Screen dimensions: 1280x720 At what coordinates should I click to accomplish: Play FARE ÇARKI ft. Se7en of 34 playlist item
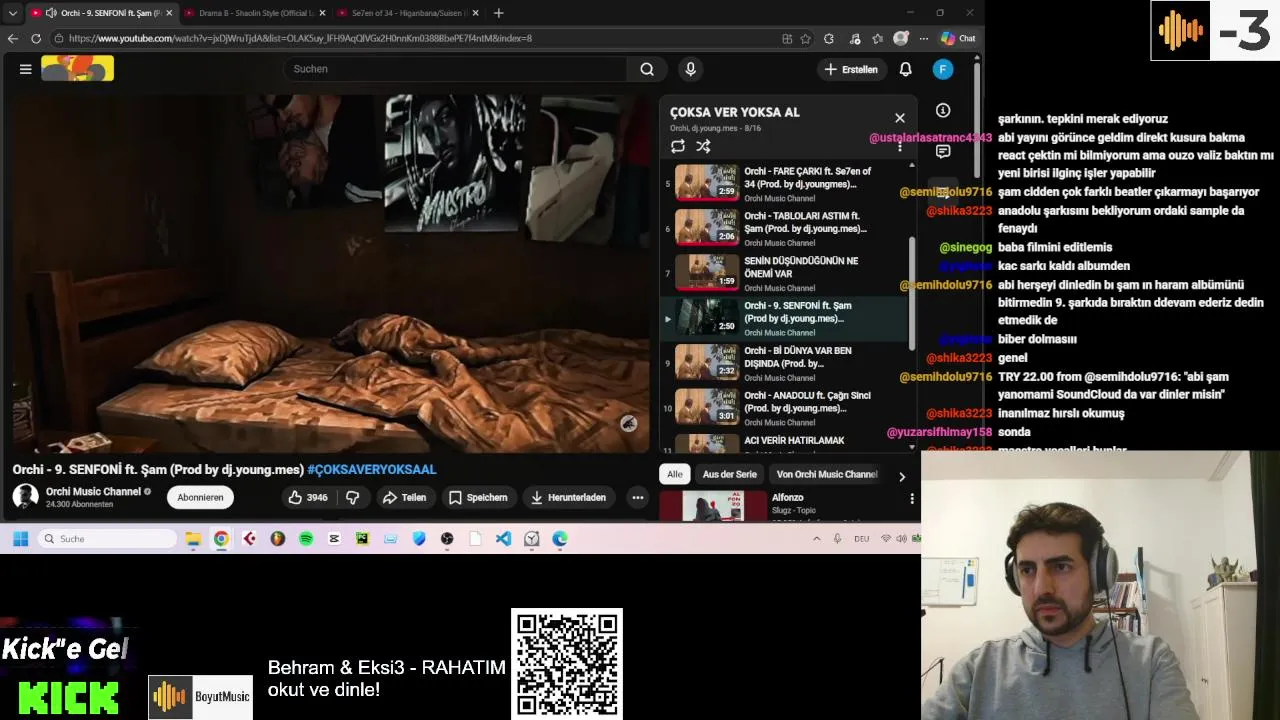coord(785,183)
